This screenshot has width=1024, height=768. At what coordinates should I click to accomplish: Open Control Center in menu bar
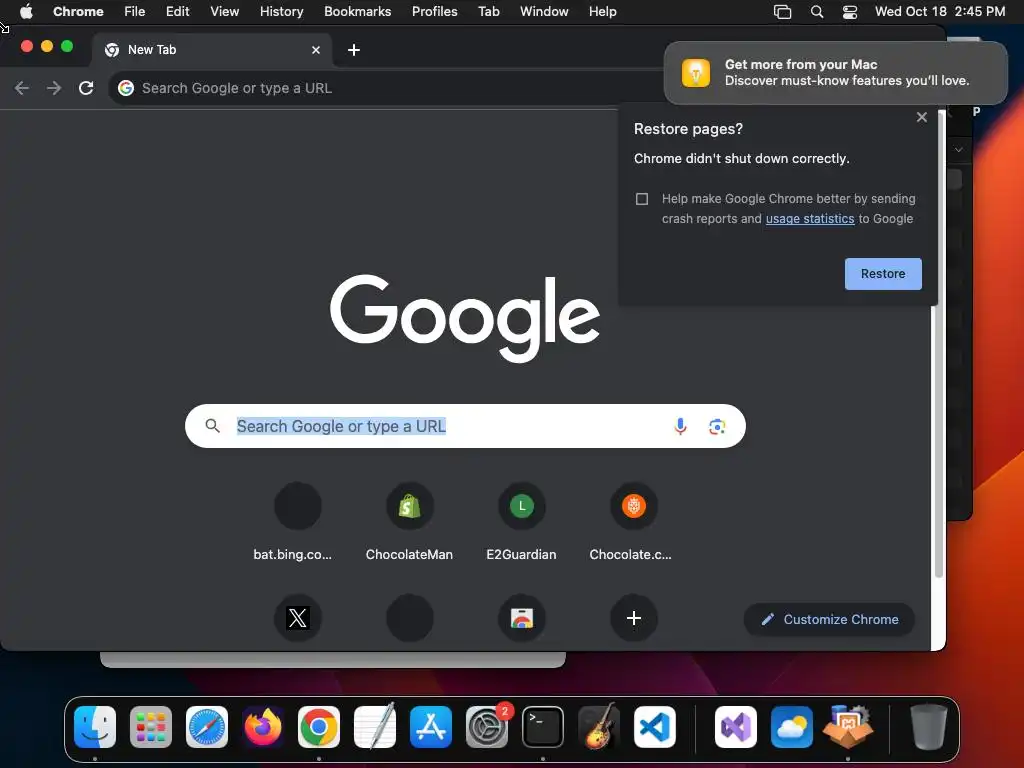pyautogui.click(x=850, y=12)
